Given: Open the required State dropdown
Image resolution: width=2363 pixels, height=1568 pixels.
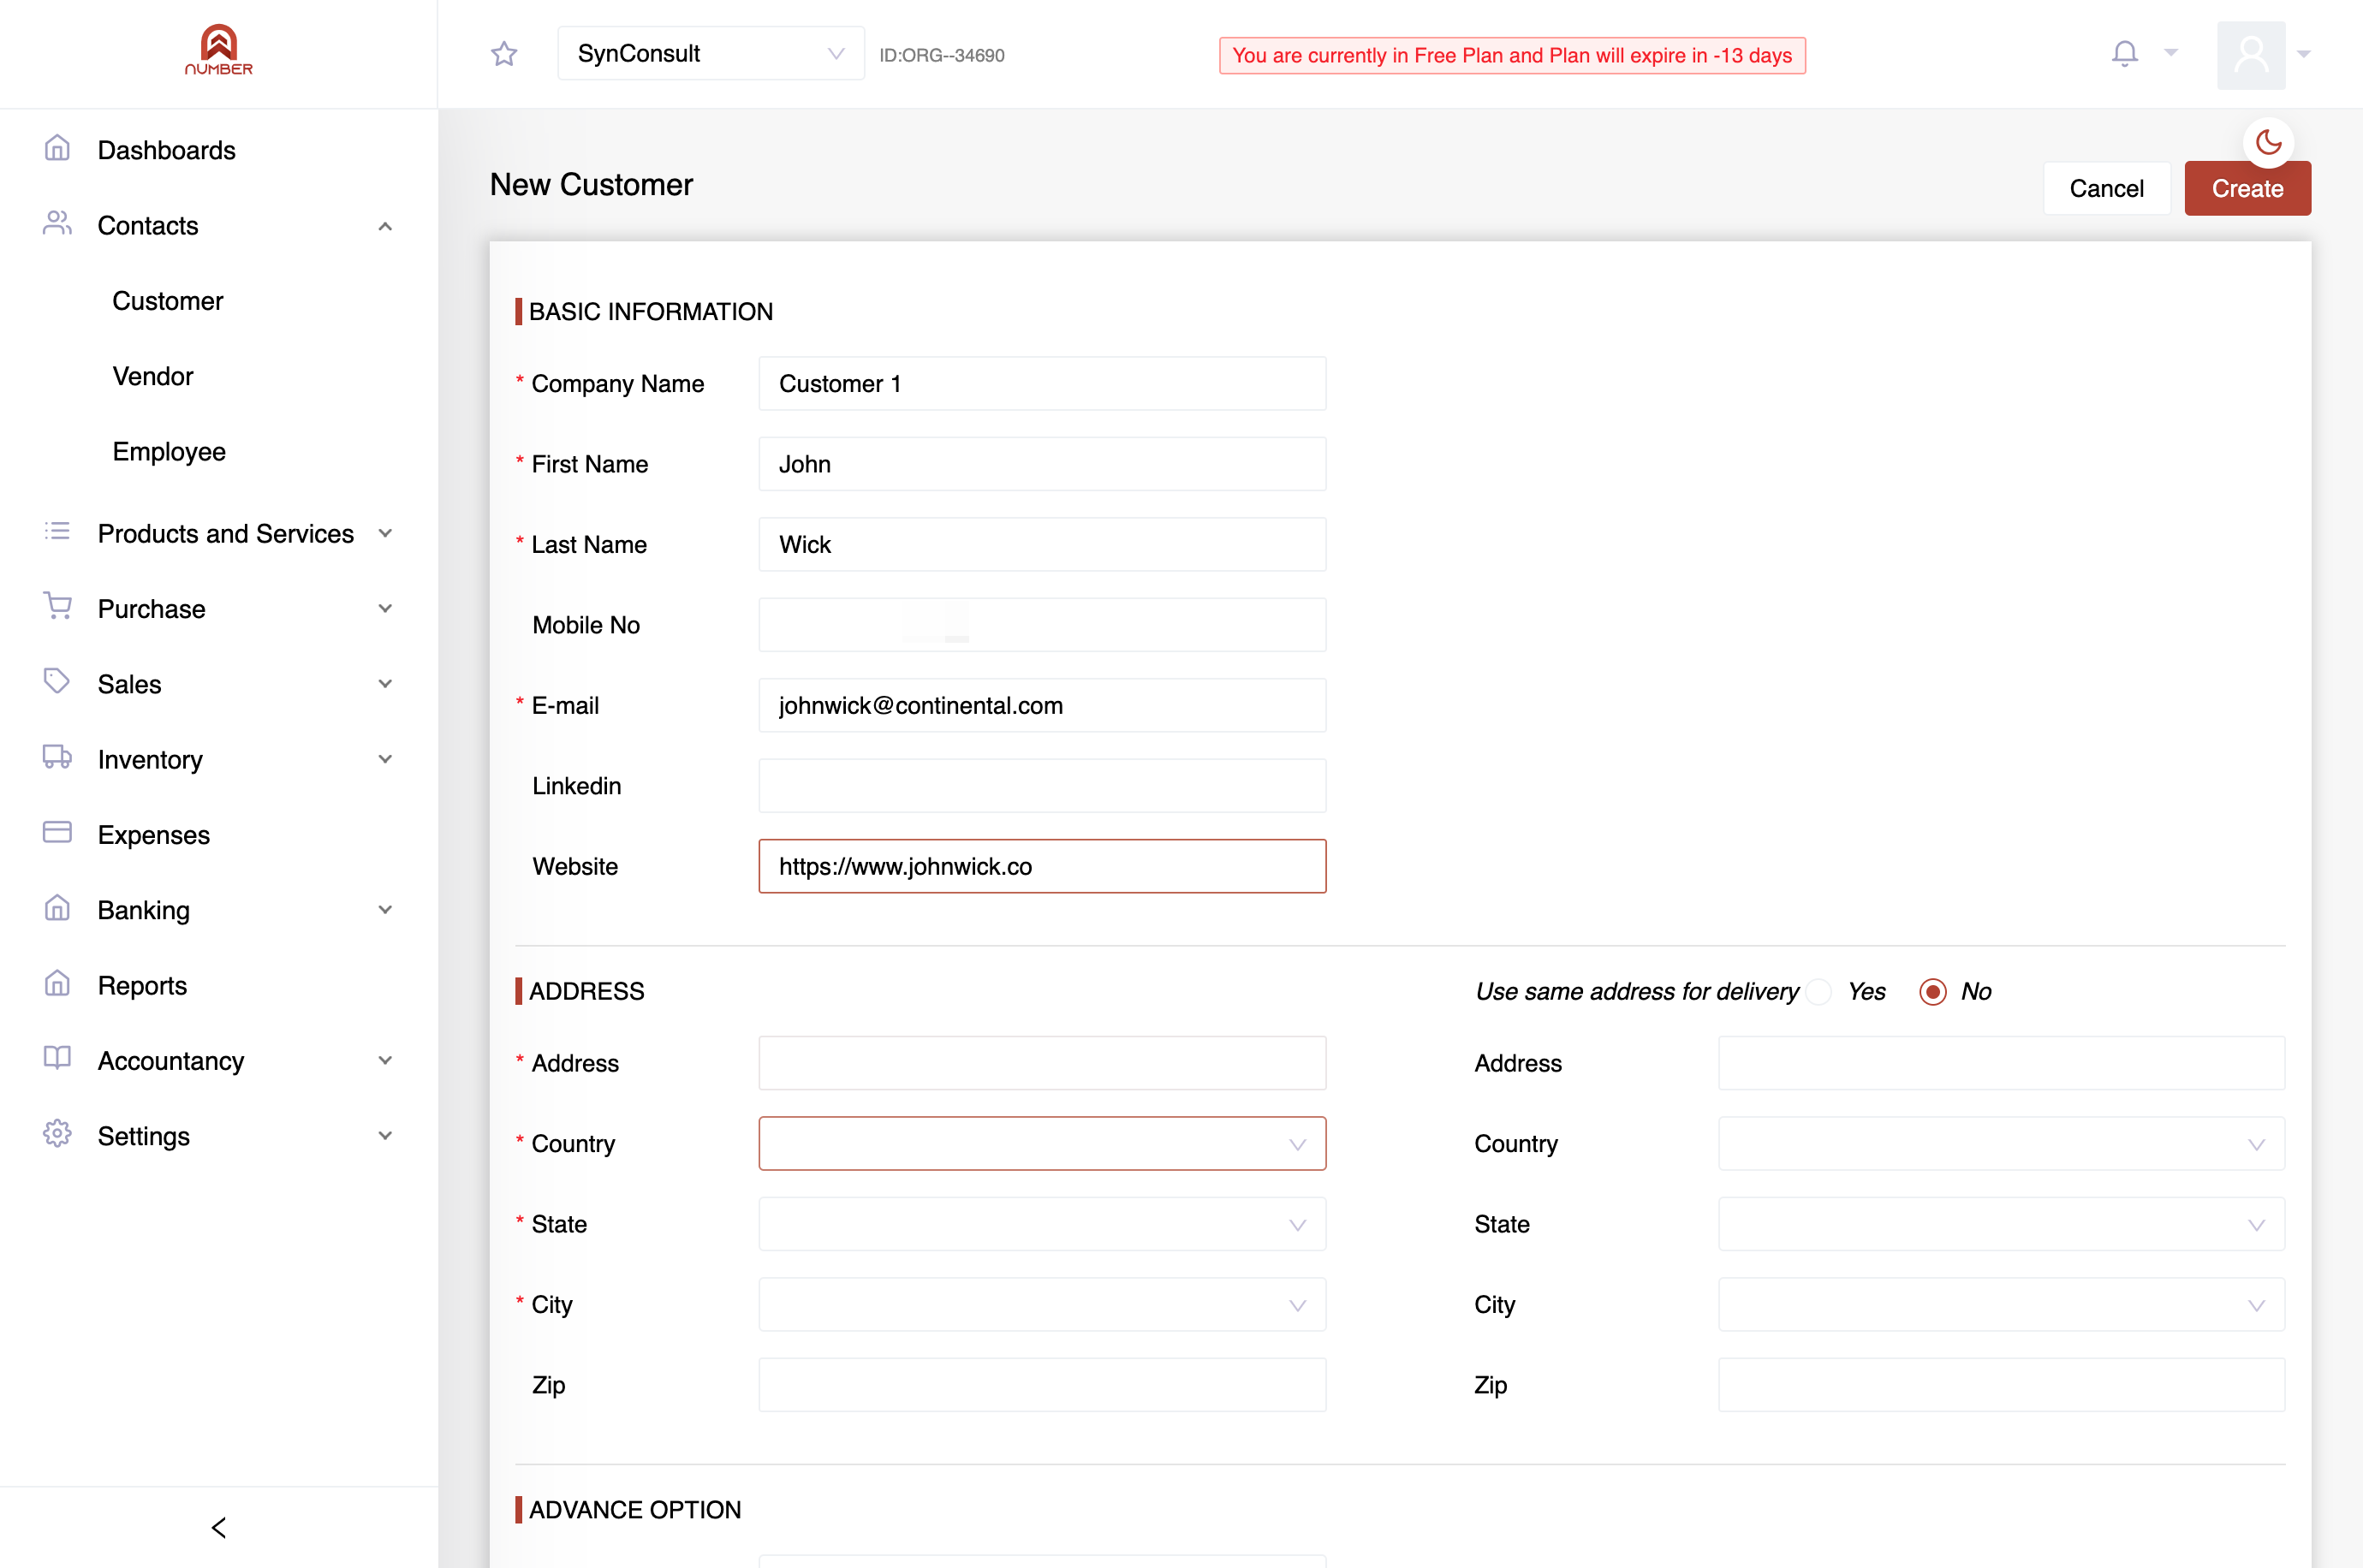Looking at the screenshot, I should coord(1042,1224).
